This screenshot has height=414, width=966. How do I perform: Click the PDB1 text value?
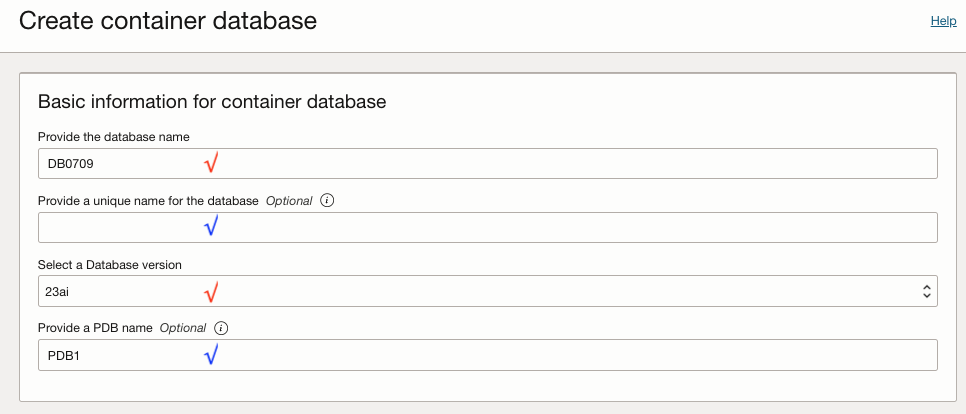64,355
